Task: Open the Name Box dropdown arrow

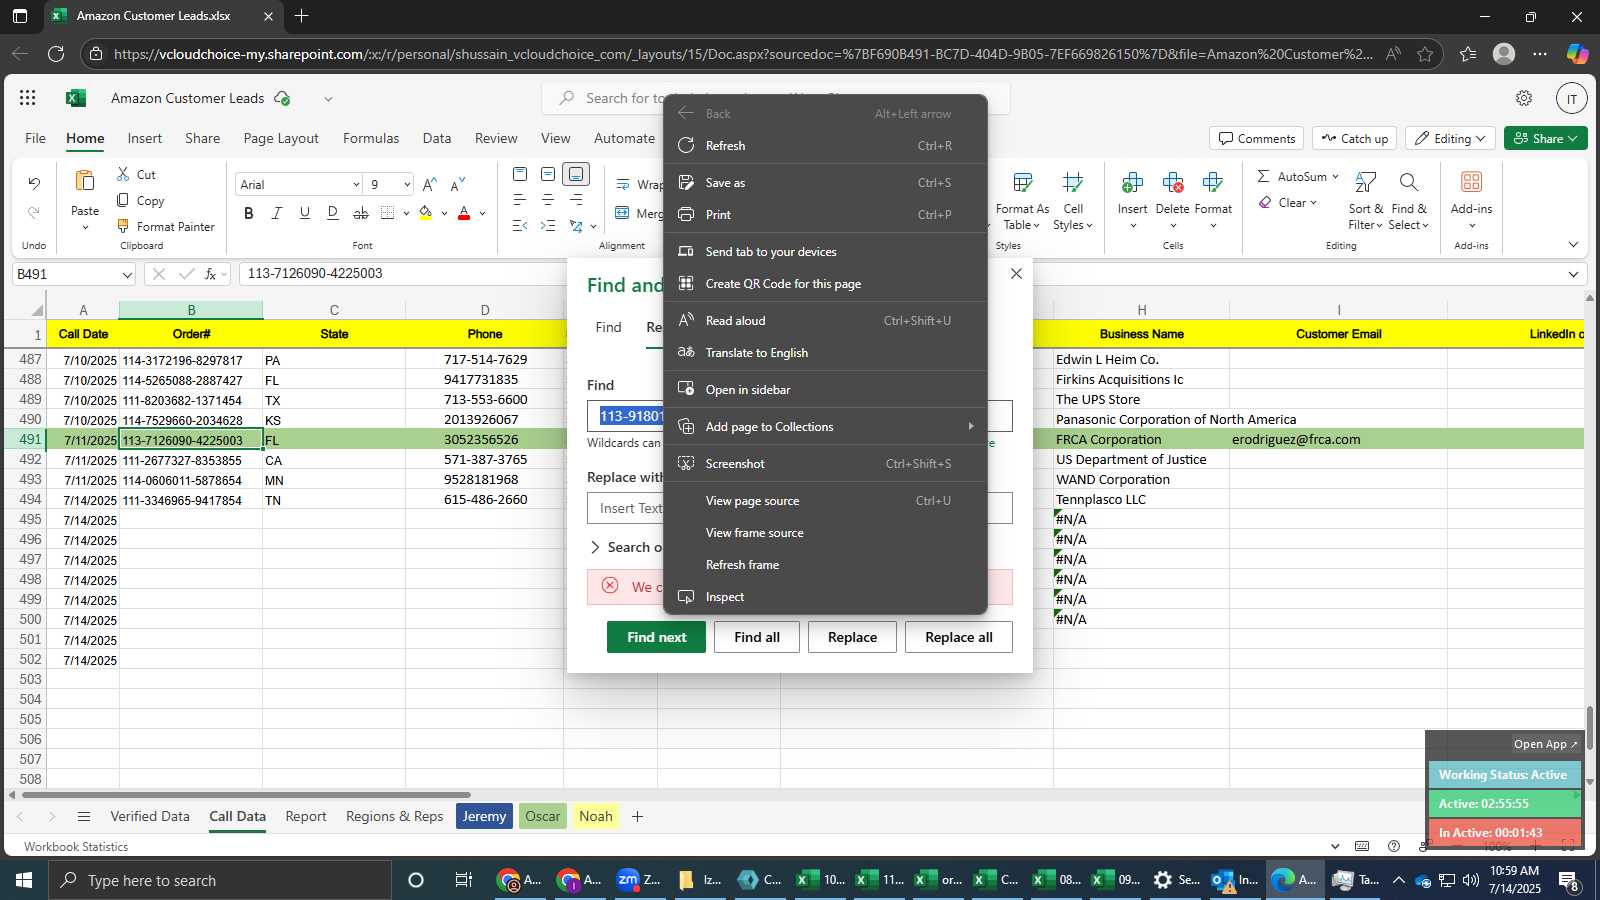Action: (127, 274)
